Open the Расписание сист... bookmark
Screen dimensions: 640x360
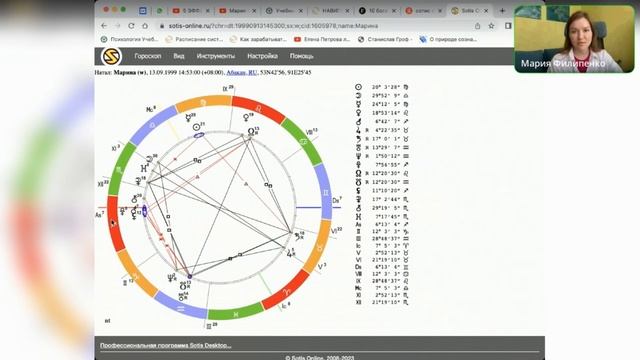click(x=194, y=40)
